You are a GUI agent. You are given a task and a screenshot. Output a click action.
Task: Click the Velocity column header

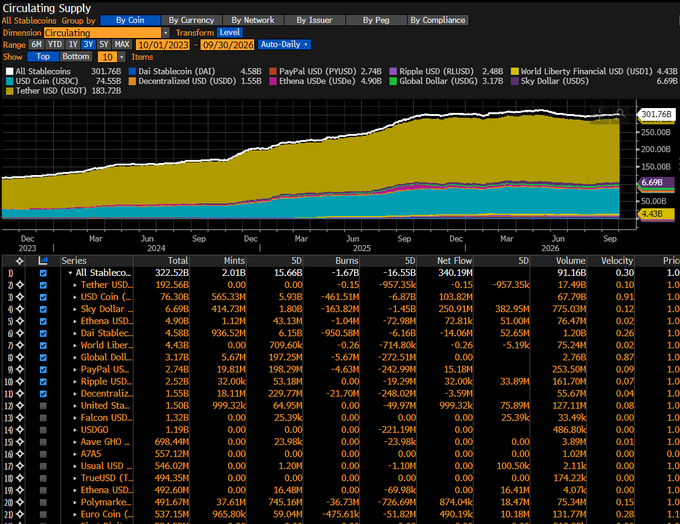617,261
